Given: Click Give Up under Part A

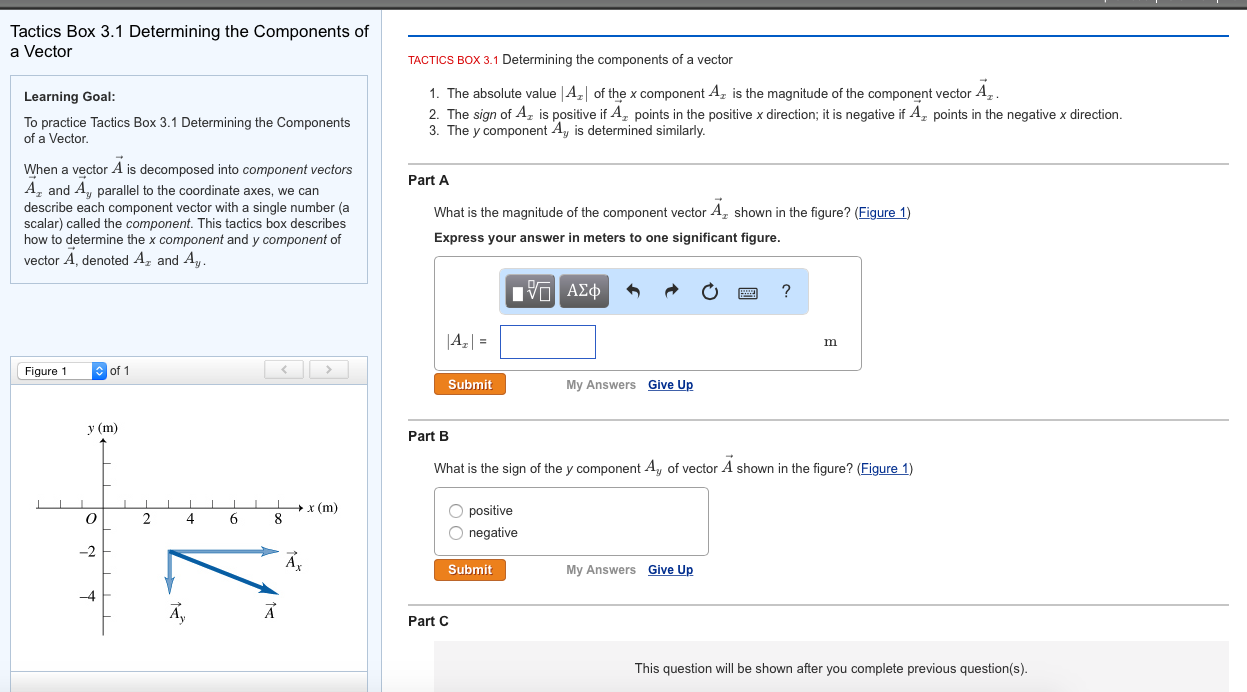Looking at the screenshot, I should point(670,384).
